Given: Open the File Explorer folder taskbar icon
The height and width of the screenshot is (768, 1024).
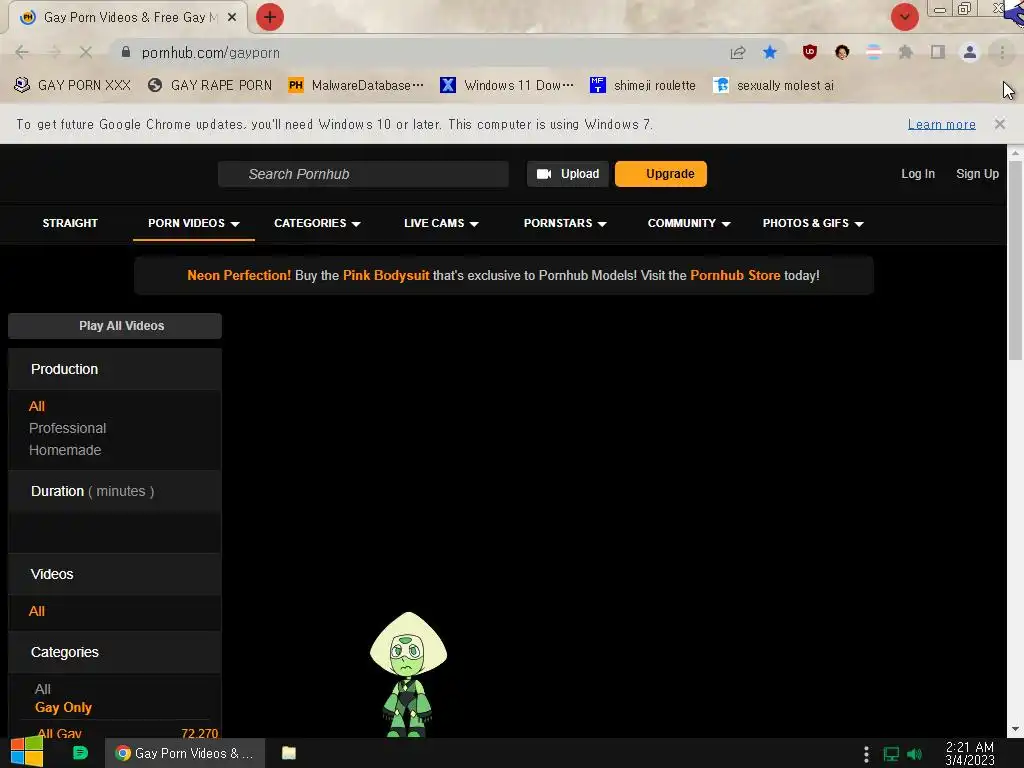Looking at the screenshot, I should pyautogui.click(x=289, y=753).
